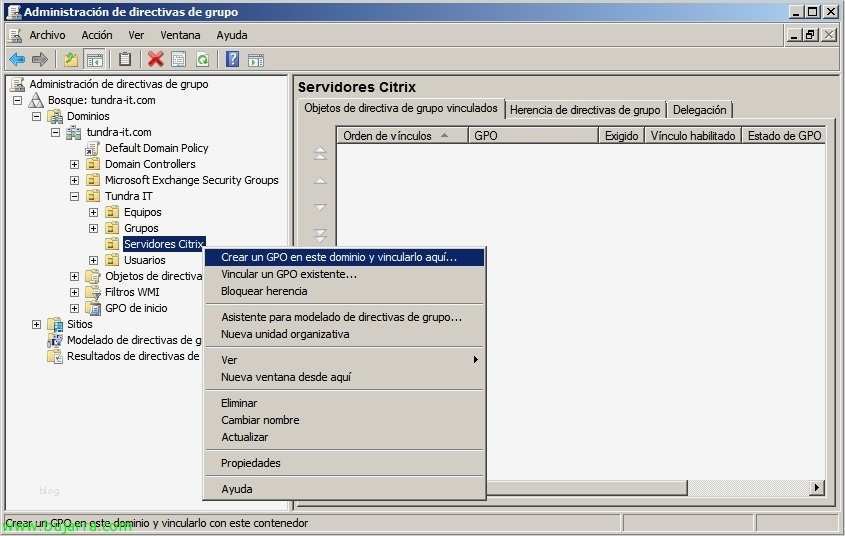The image size is (845, 536).
Task: Sort by 'Orden de vínculos' column header
Action: pyautogui.click(x=403, y=136)
